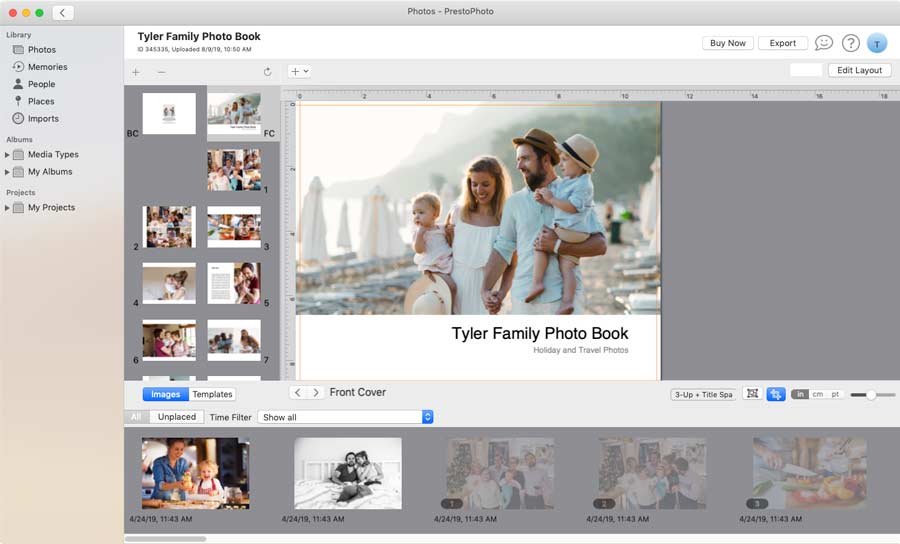This screenshot has width=900, height=544.
Task: Select page 4 thumbnail
Action: click(169, 283)
